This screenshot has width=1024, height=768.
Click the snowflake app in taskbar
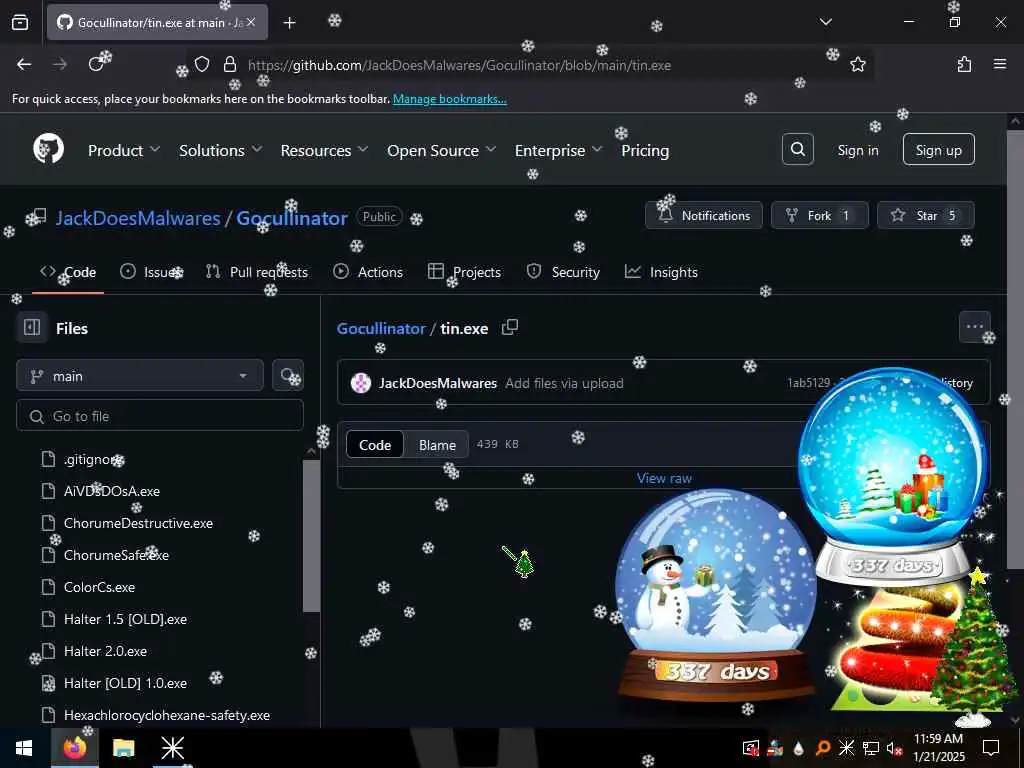point(172,748)
